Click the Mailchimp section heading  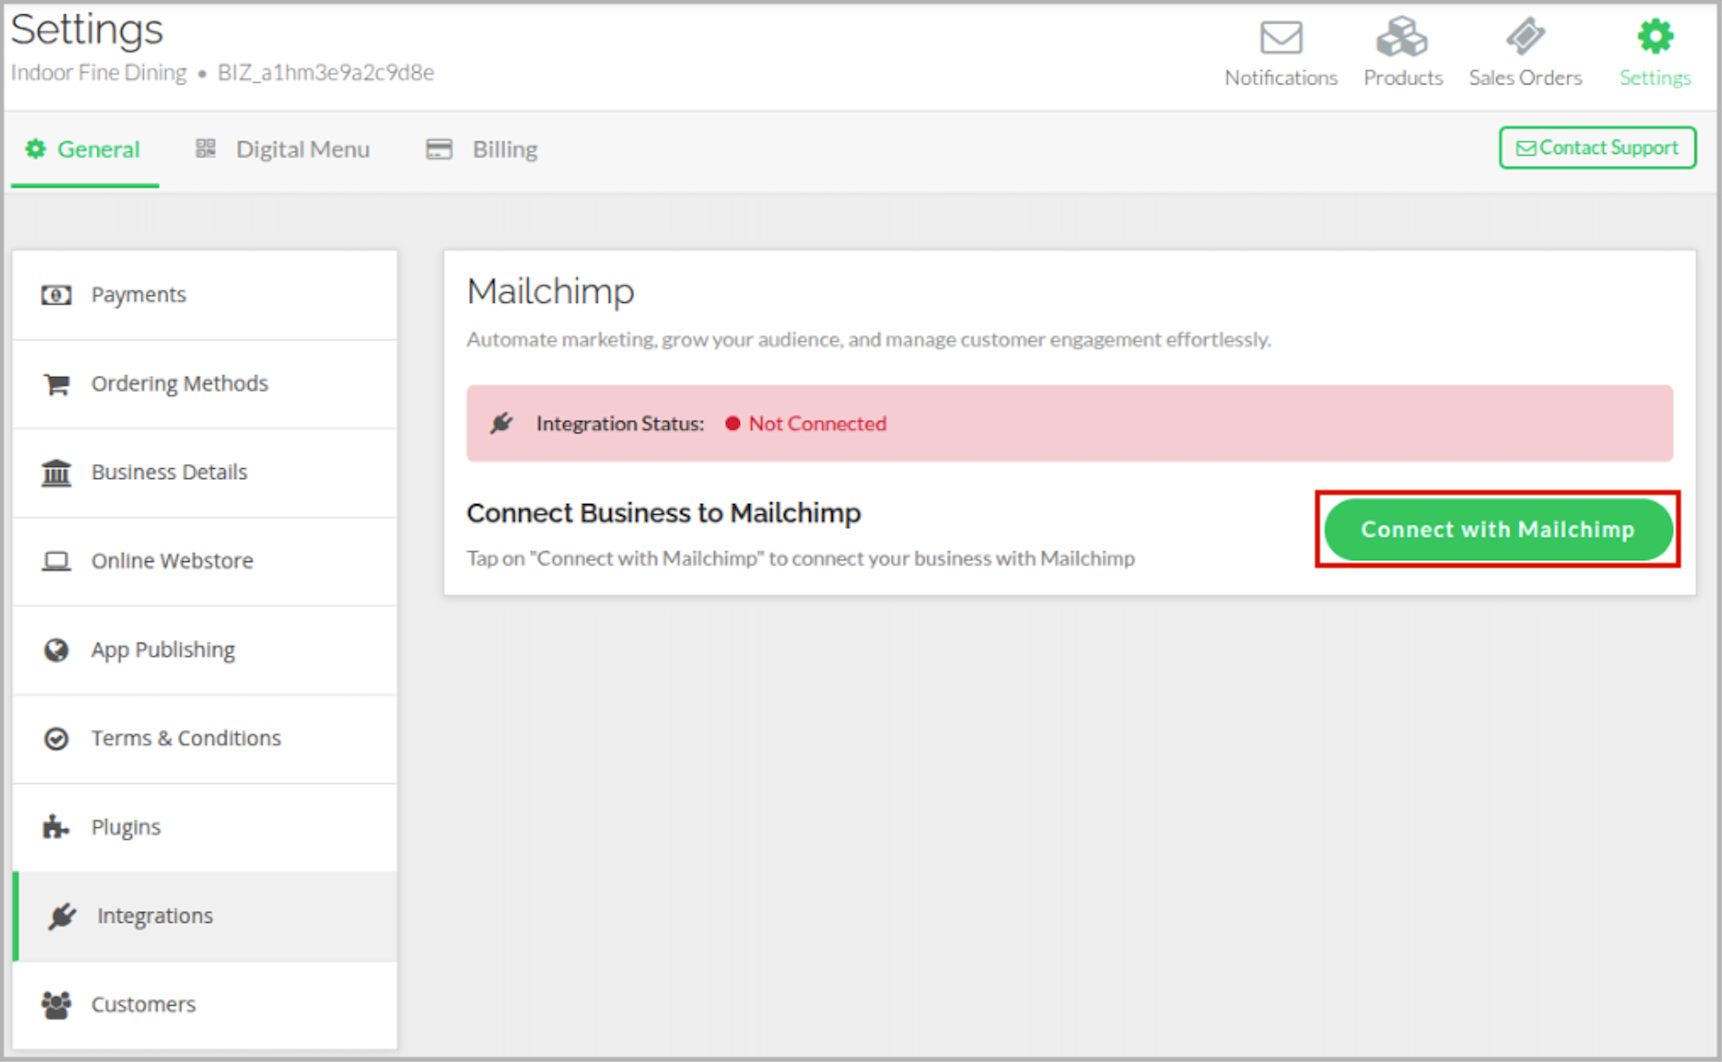(550, 292)
